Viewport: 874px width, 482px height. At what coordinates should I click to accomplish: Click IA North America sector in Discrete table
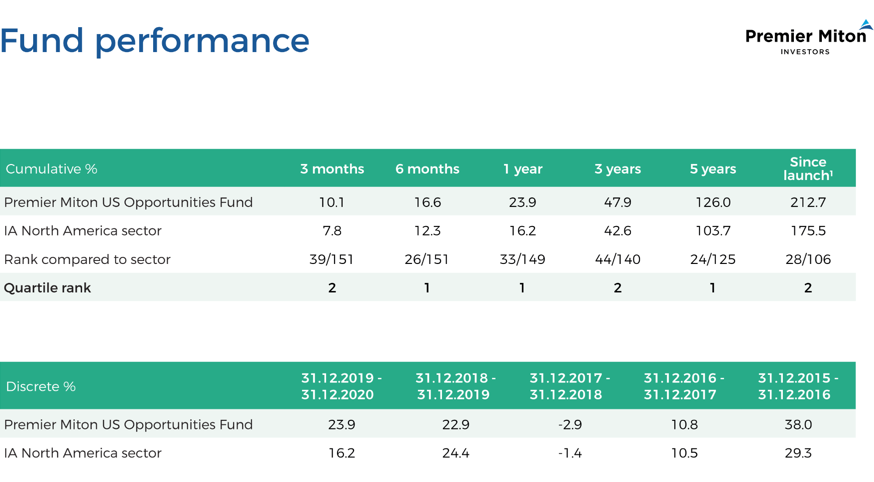82,453
